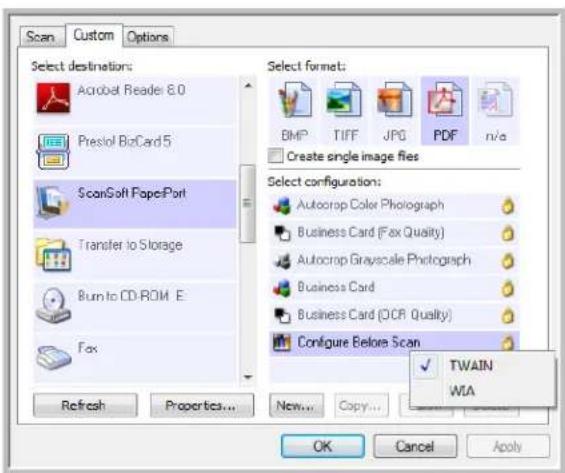Toggle lock on Business Card (OCR Quality)
The width and height of the screenshot is (565, 473).
(x=508, y=315)
